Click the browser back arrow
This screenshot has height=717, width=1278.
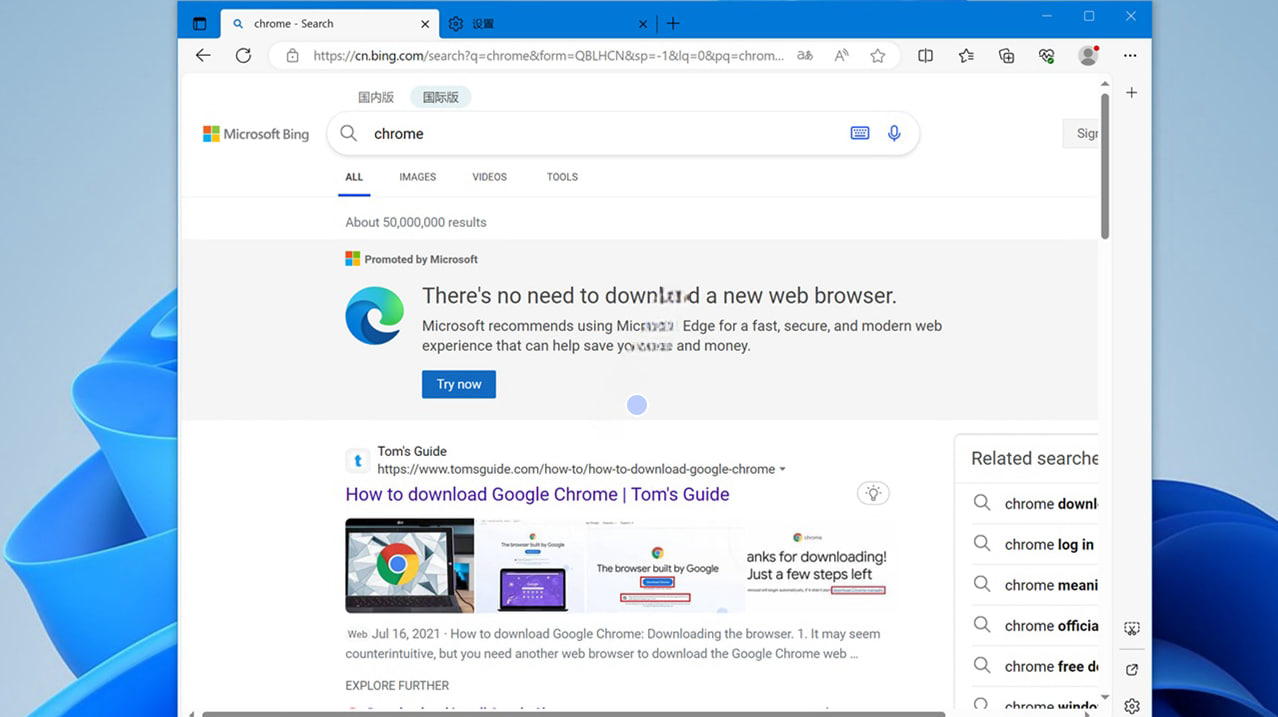point(203,56)
